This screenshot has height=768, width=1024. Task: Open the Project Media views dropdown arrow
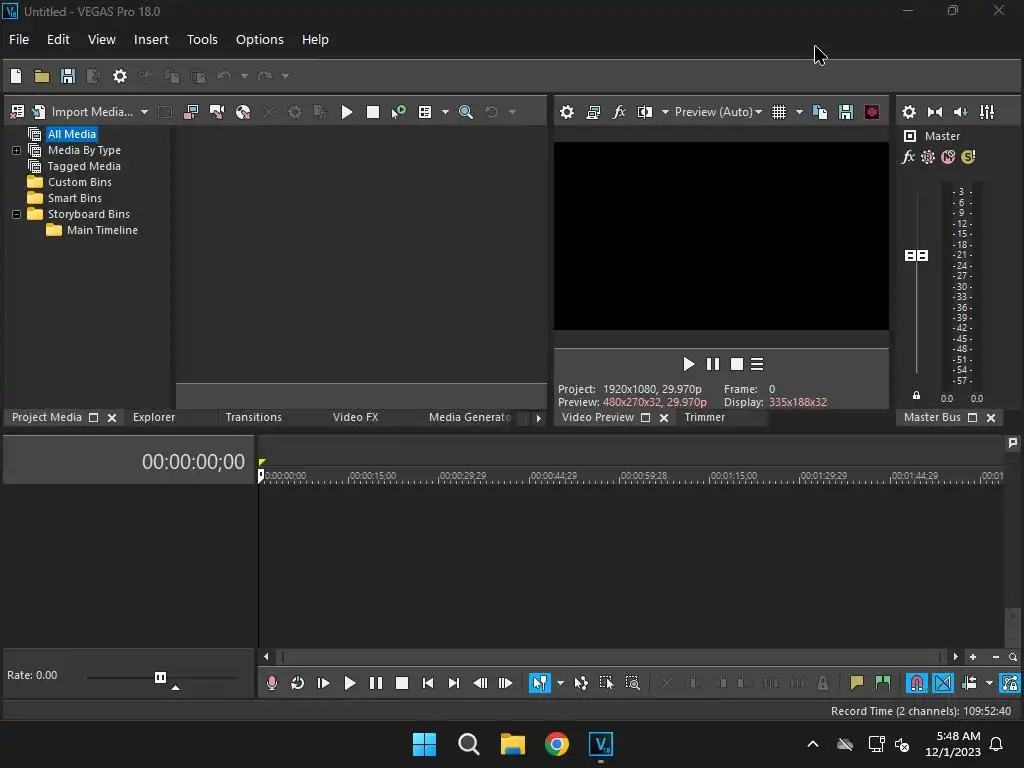(x=445, y=112)
